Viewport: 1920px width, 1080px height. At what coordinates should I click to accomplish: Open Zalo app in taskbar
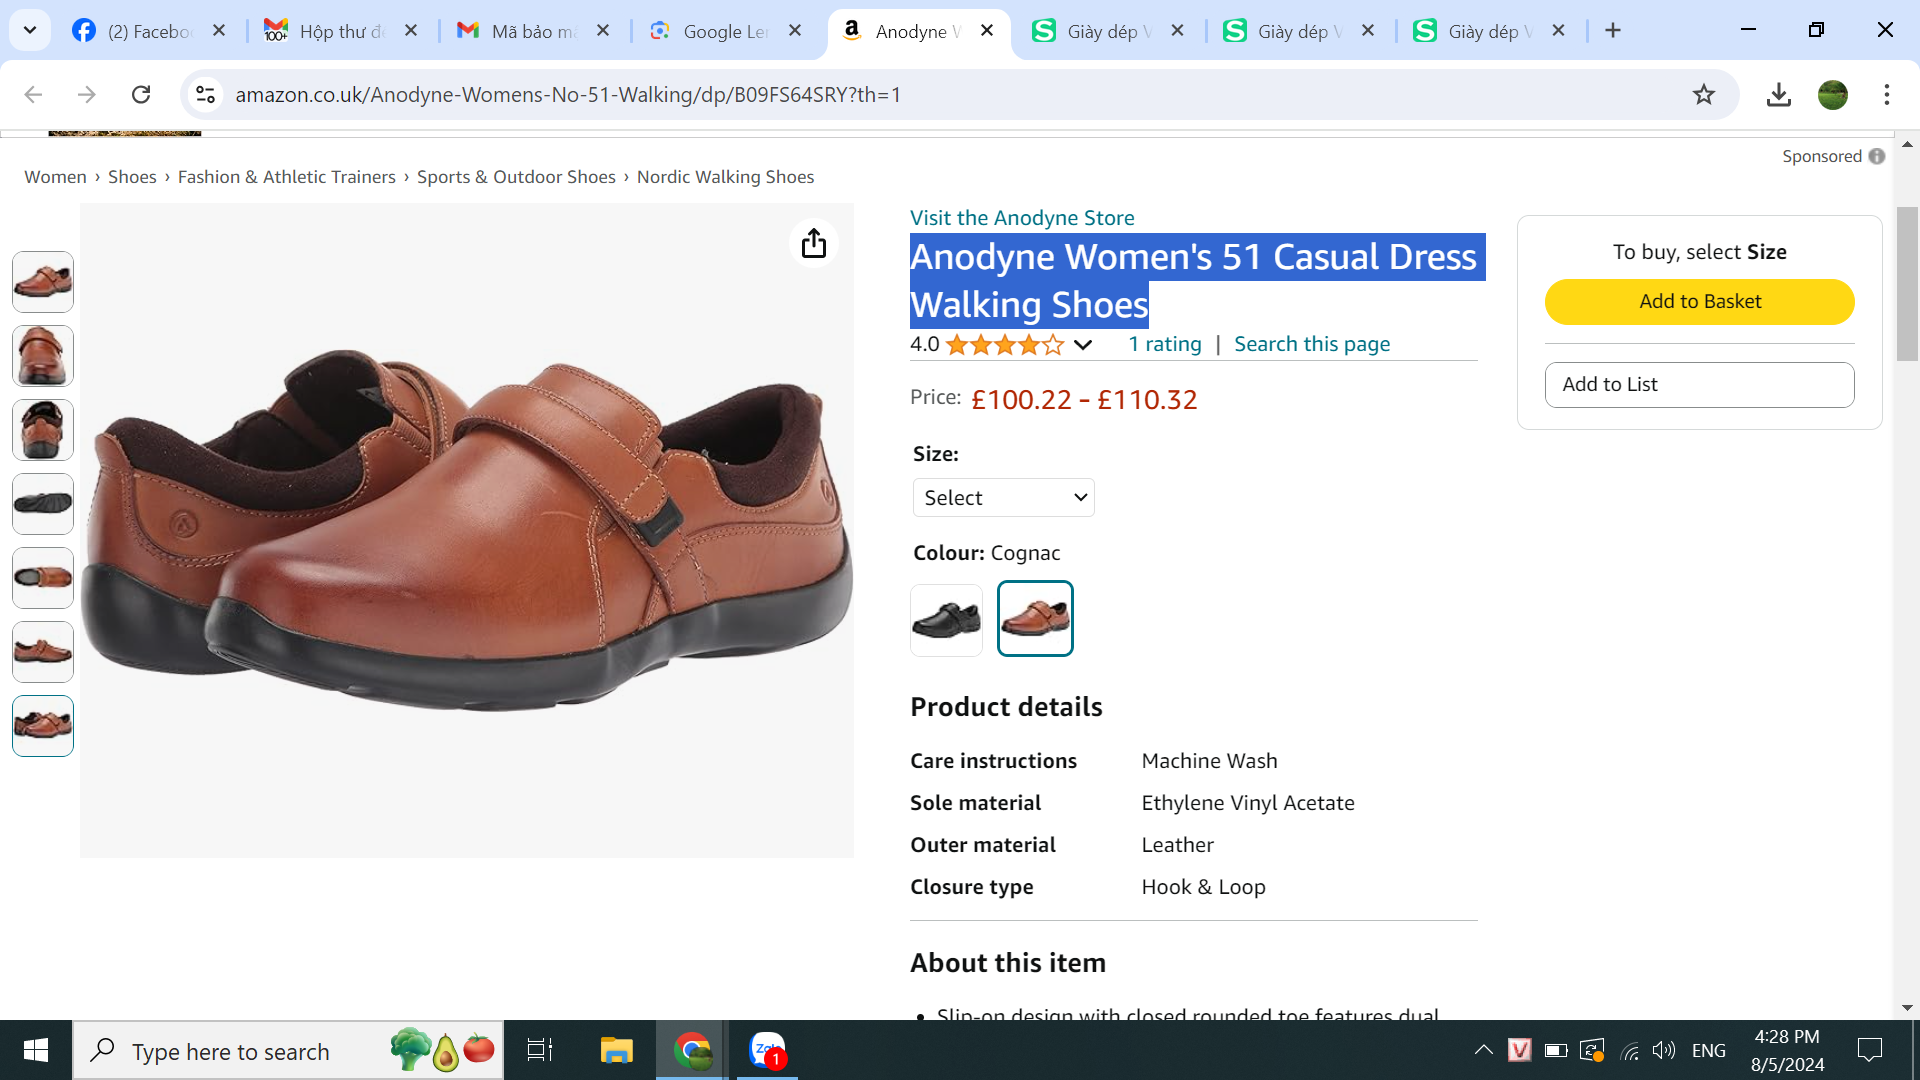pos(767,1050)
